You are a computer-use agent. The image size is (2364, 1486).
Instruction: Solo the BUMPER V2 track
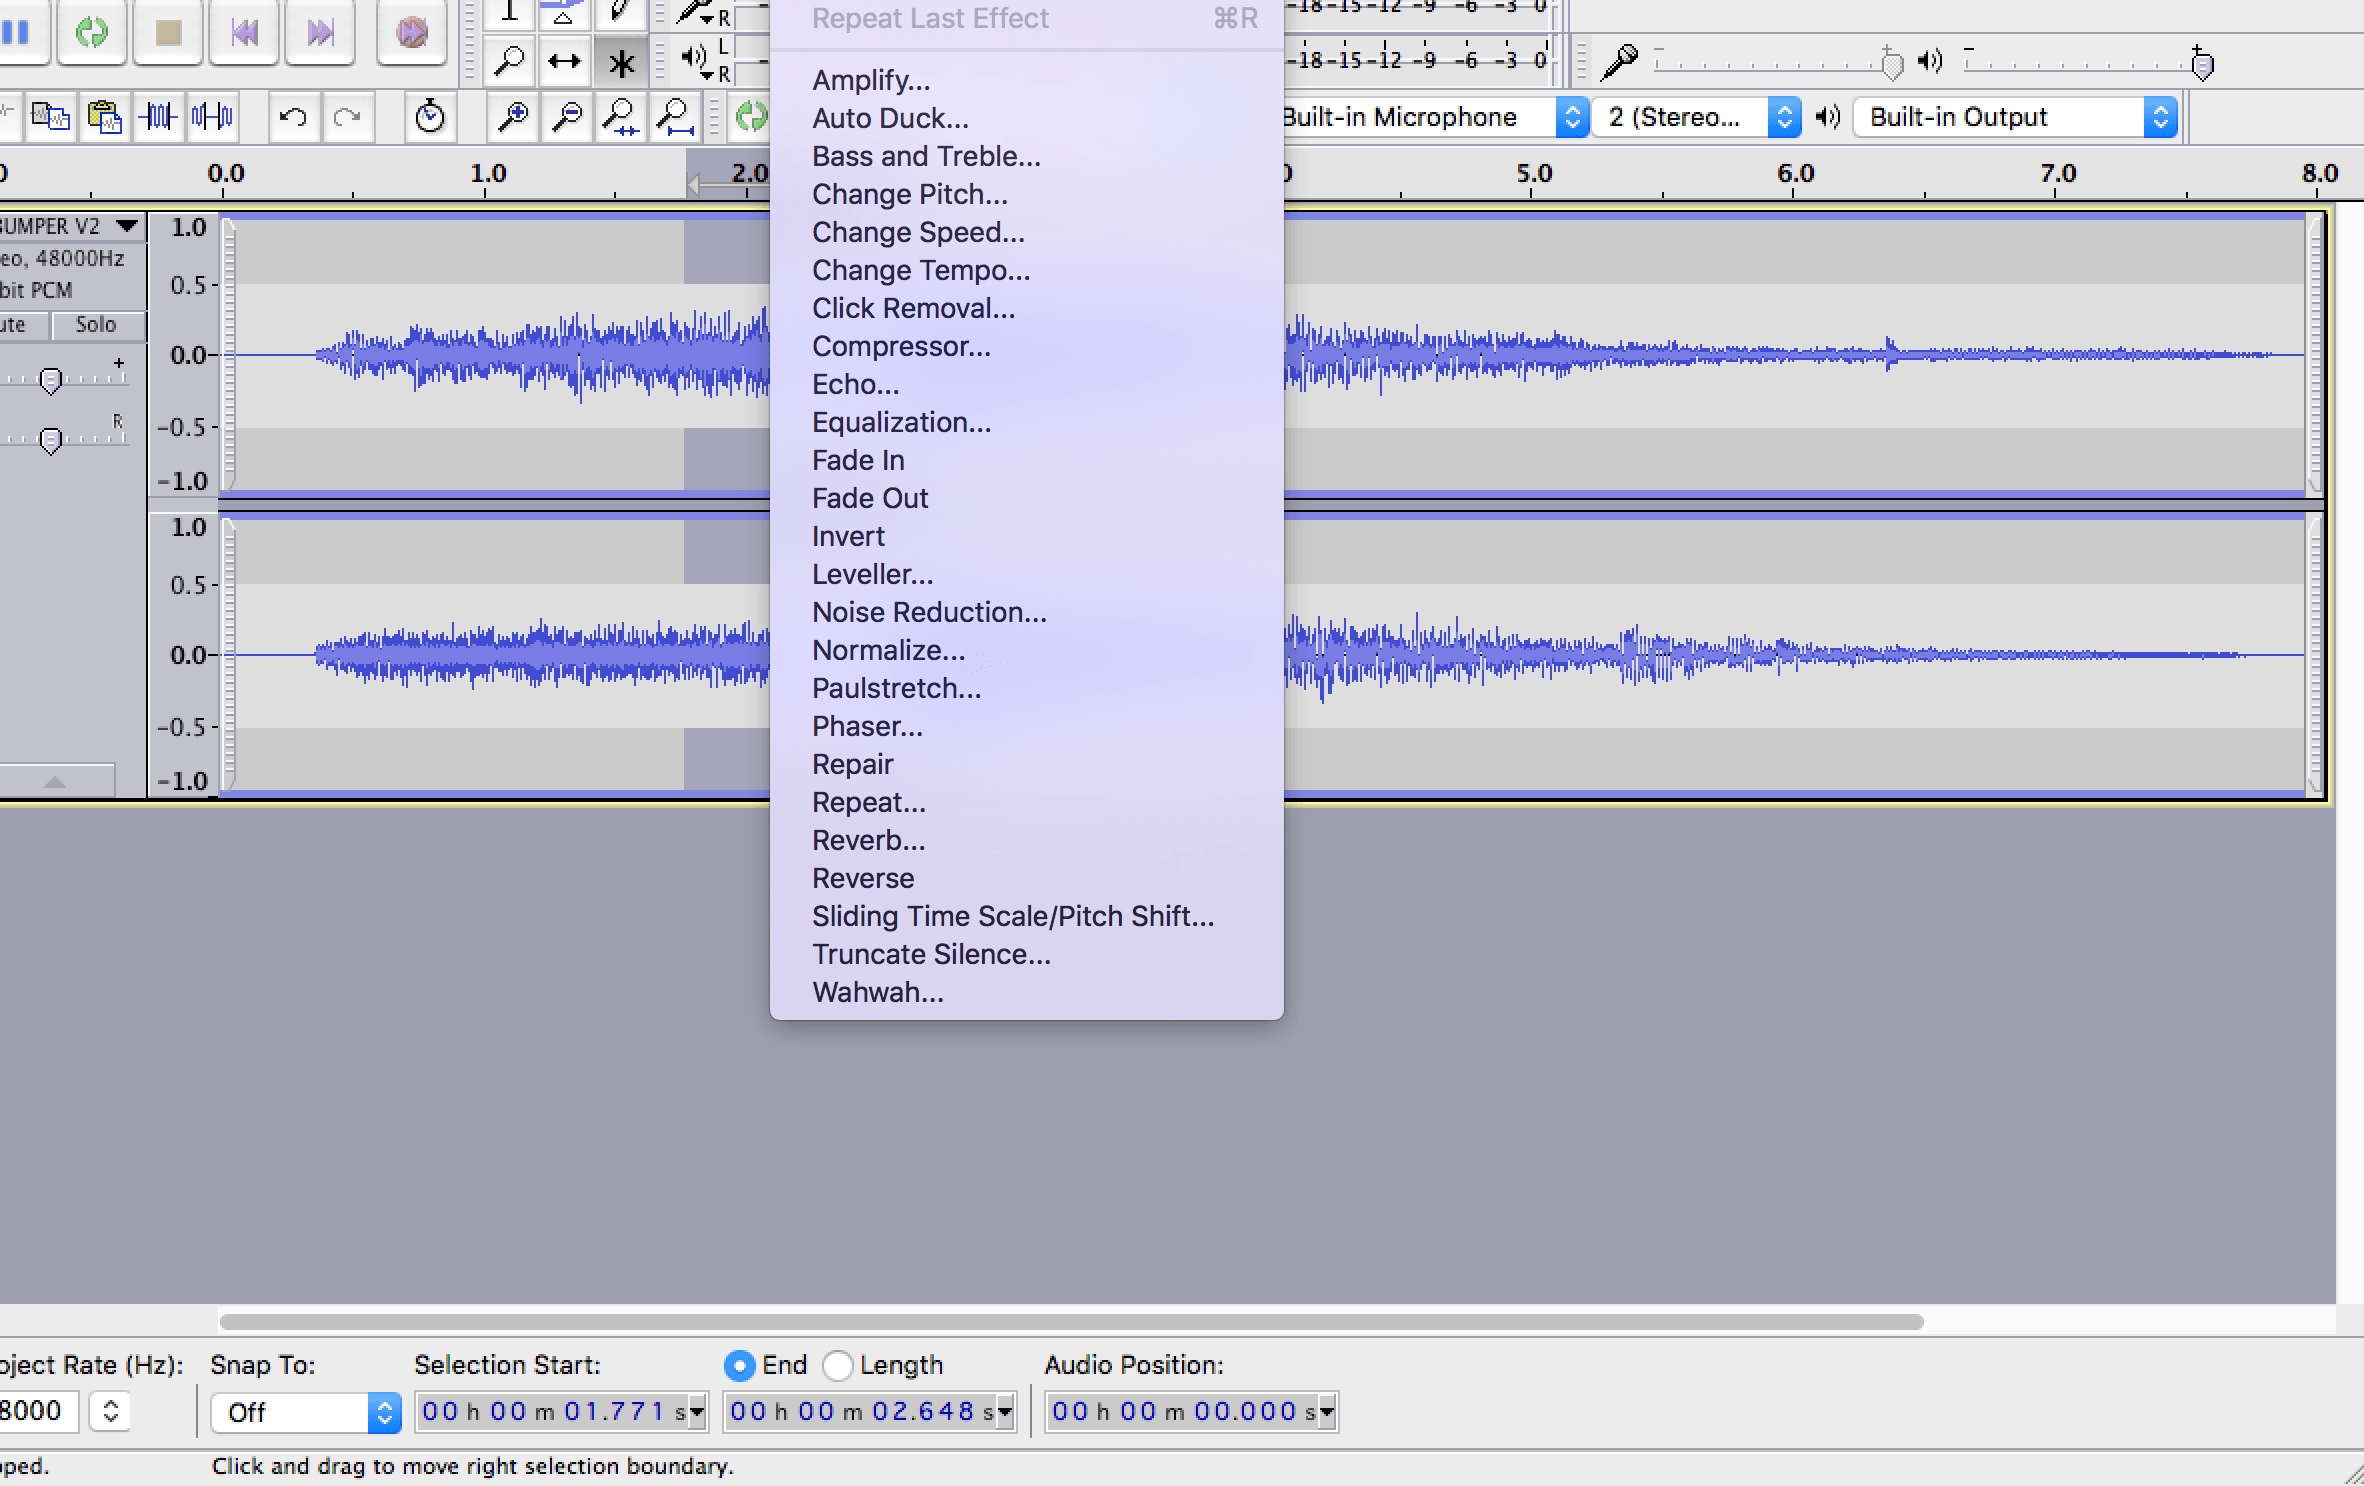point(97,324)
